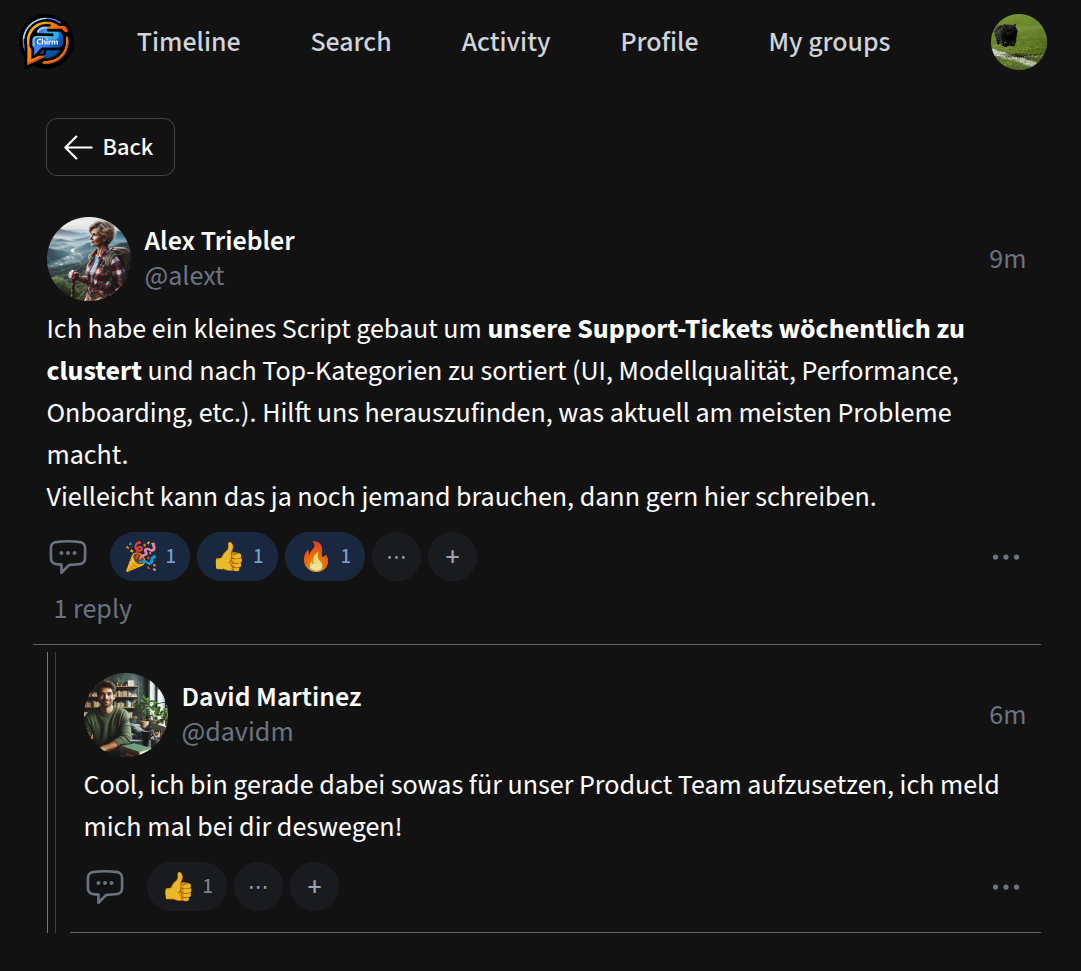Toggle the party reaction on Alex's post
The width and height of the screenshot is (1081, 971).
(x=149, y=557)
